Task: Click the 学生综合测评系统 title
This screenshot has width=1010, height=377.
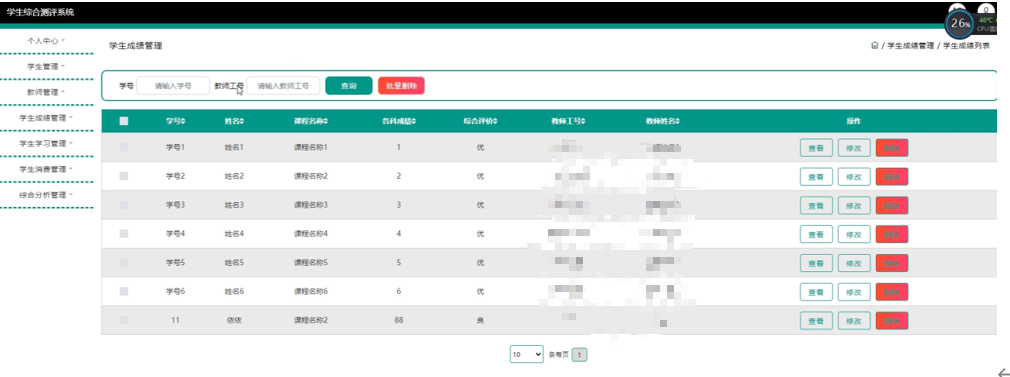Action: 40,12
